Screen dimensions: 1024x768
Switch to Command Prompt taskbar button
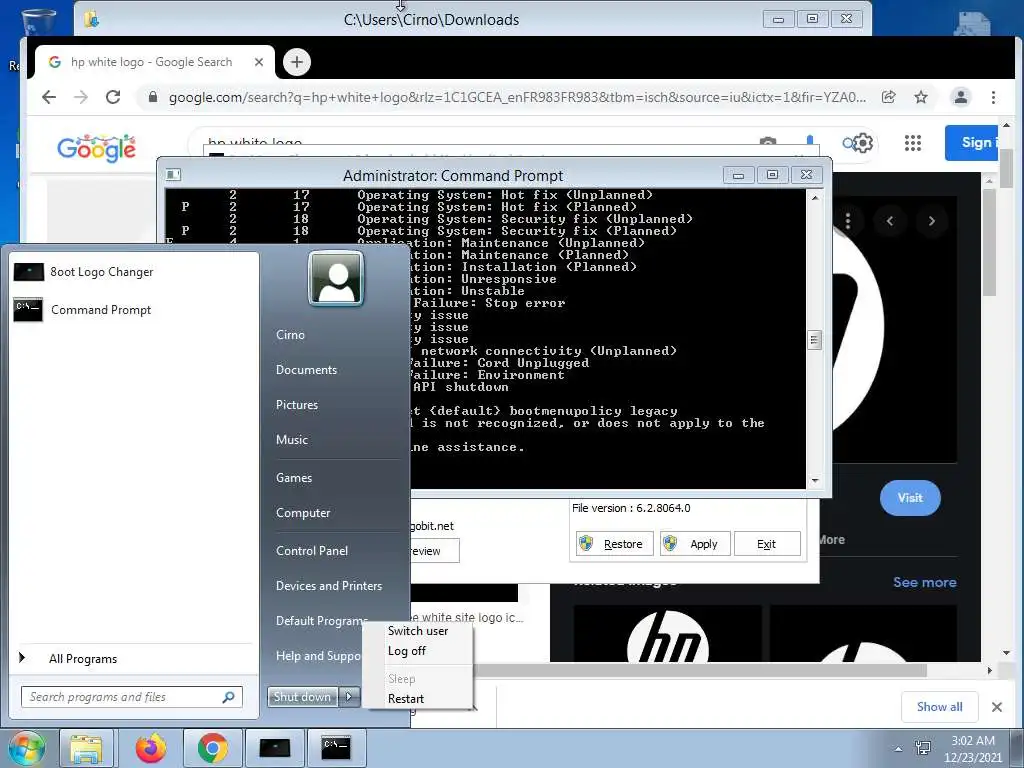tap(336, 748)
